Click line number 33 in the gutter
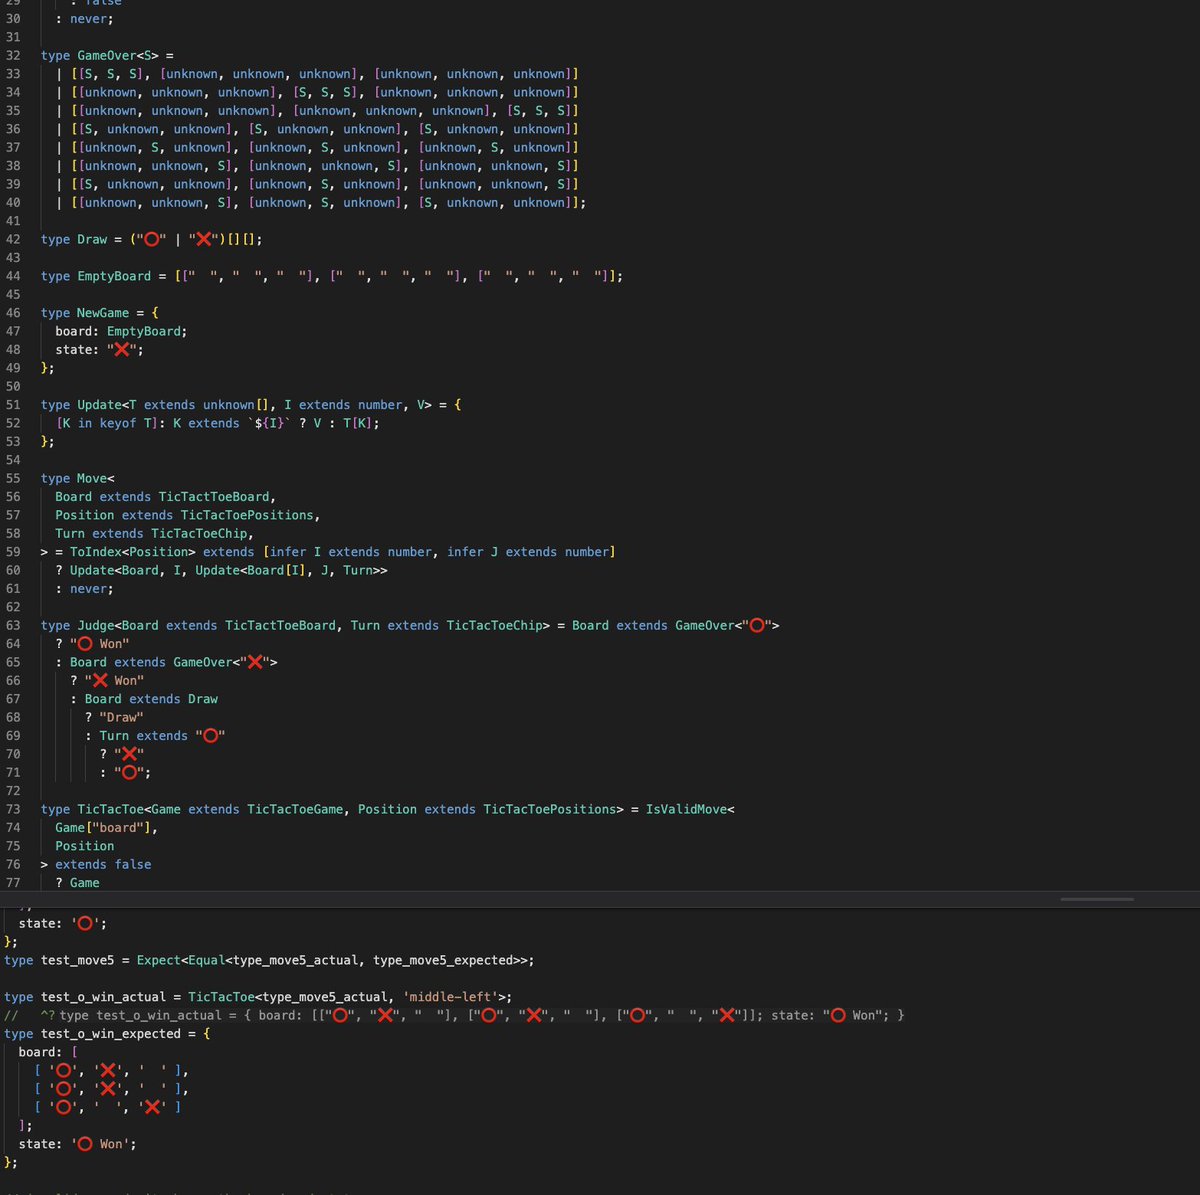Viewport: 1200px width, 1195px height. [13, 74]
